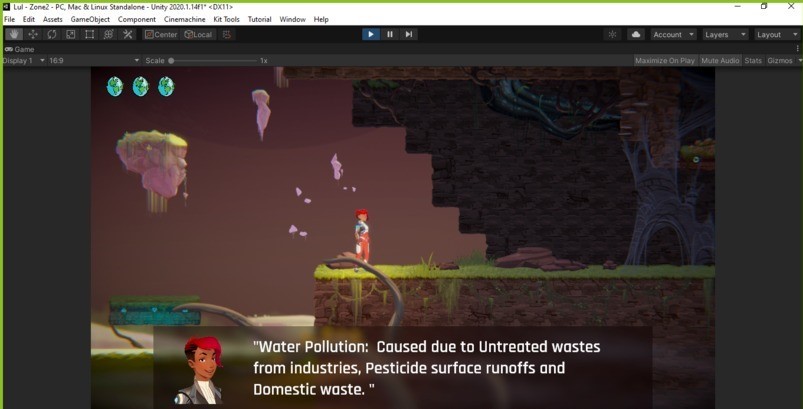The width and height of the screenshot is (803, 409).
Task: Open the File menu
Action: coord(9,19)
